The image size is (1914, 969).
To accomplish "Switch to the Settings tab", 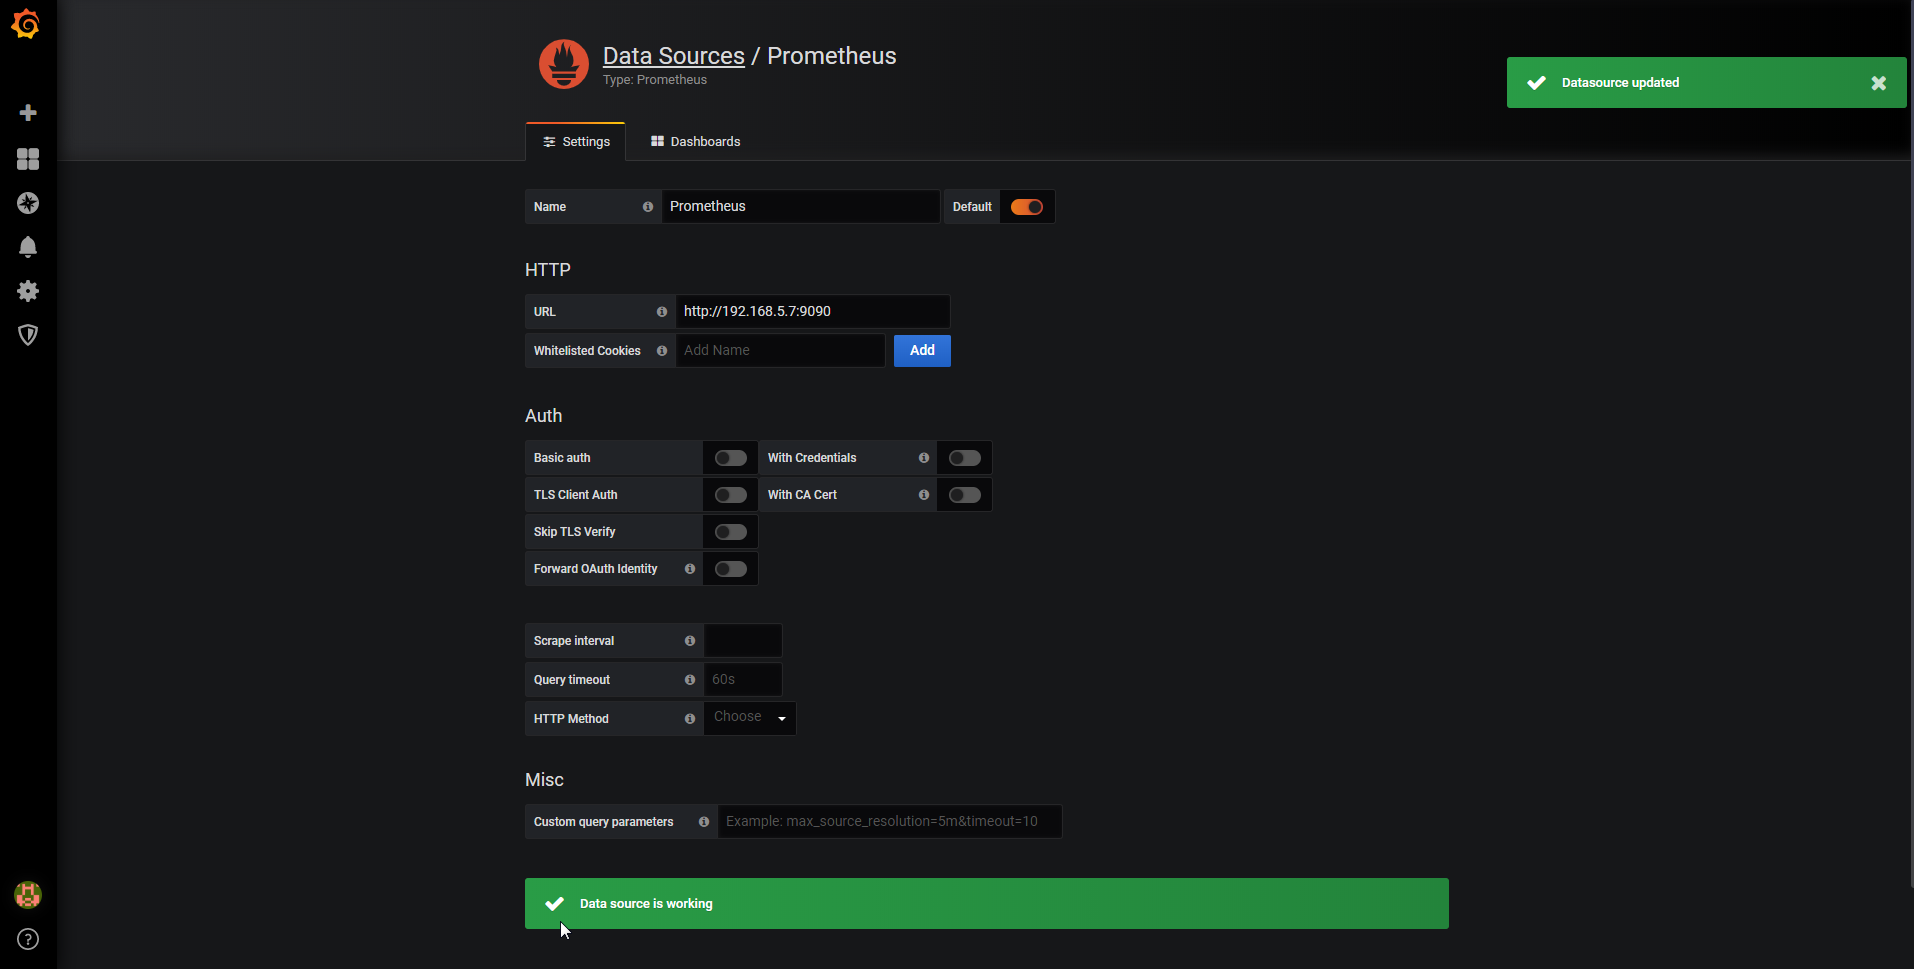I will tap(576, 142).
